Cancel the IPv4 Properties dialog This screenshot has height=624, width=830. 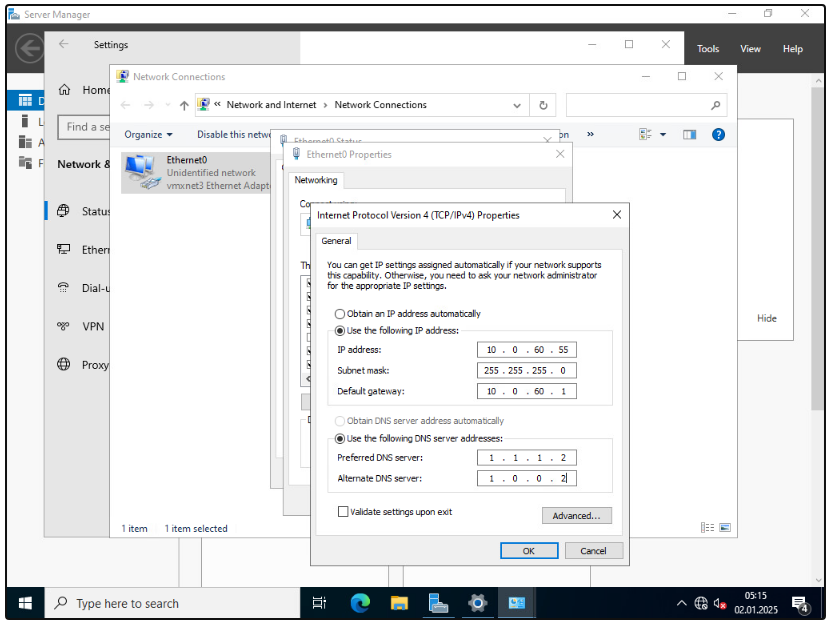click(x=593, y=551)
